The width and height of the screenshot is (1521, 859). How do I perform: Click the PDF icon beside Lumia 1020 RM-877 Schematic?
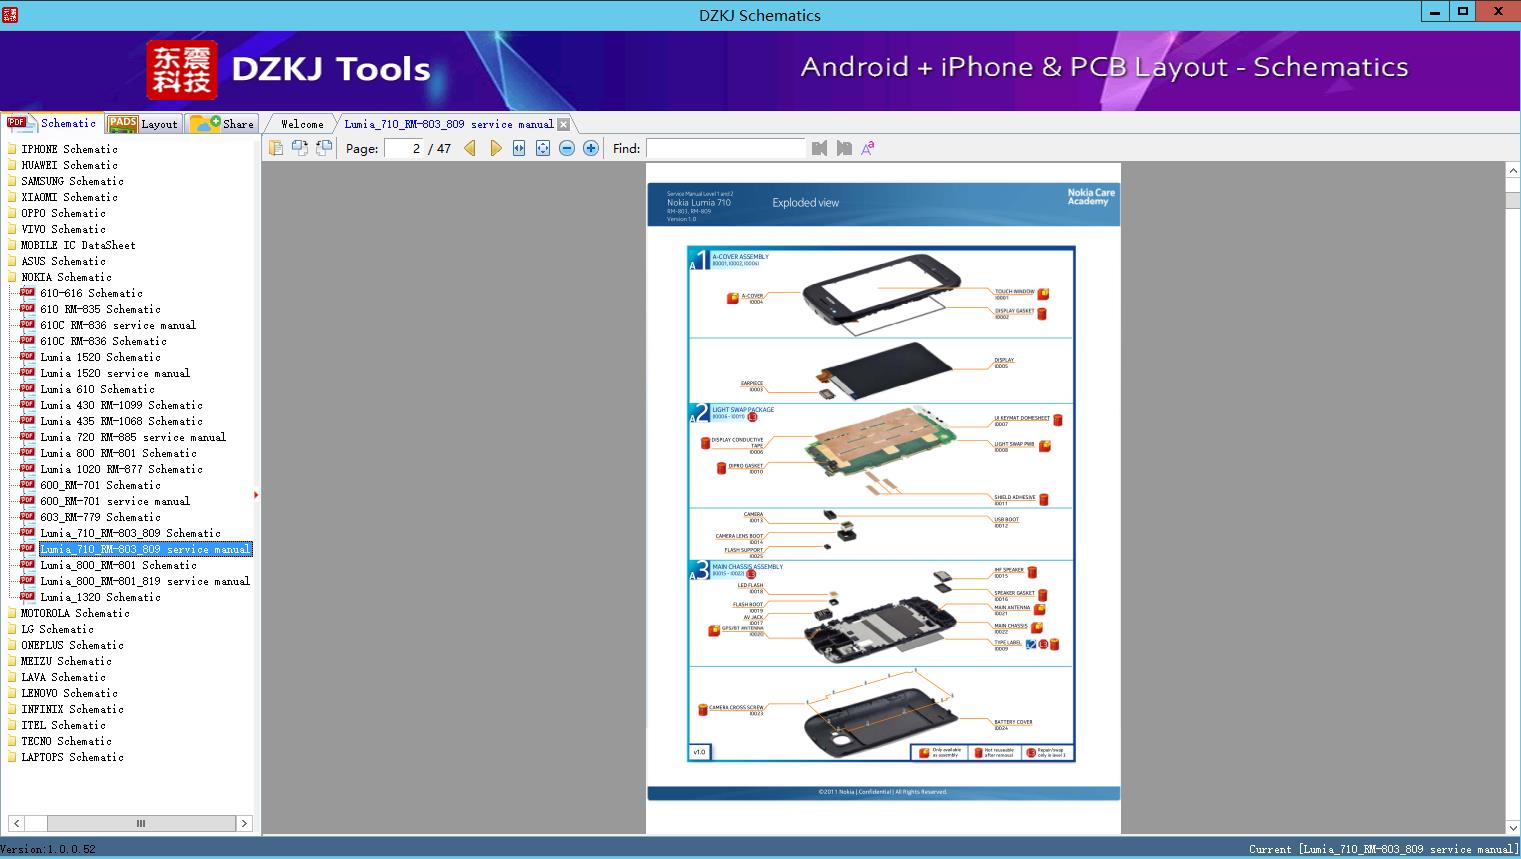pos(27,469)
